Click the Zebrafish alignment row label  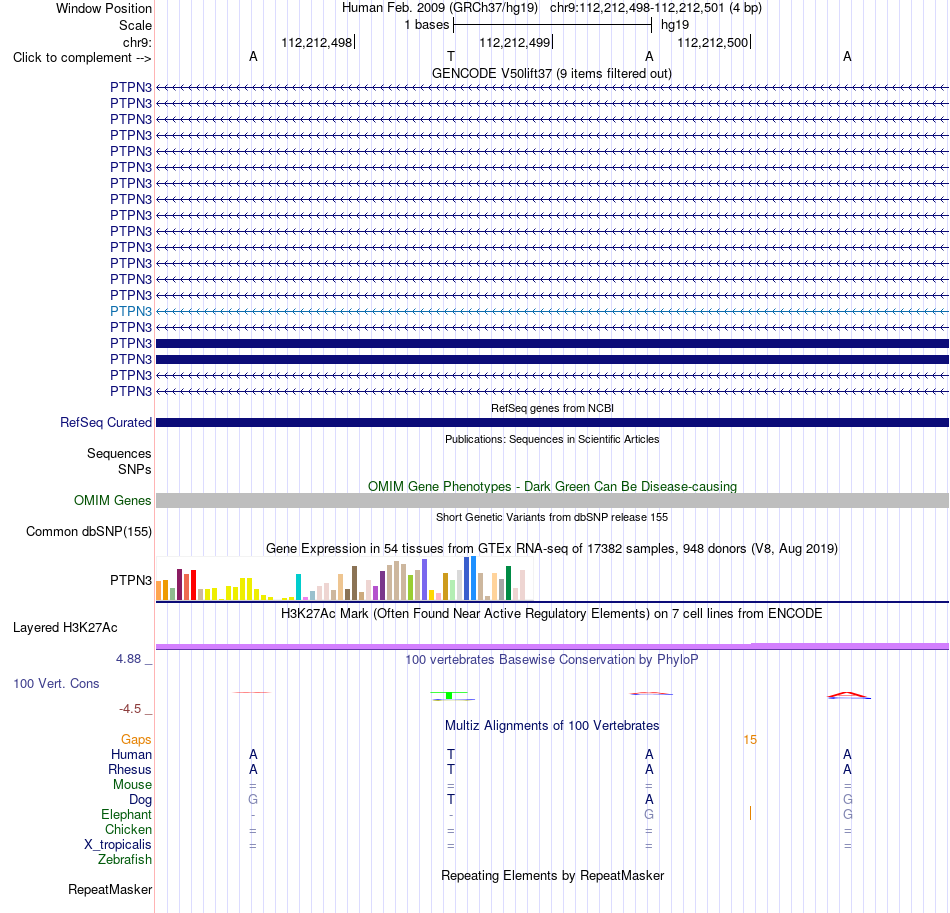pos(125,859)
